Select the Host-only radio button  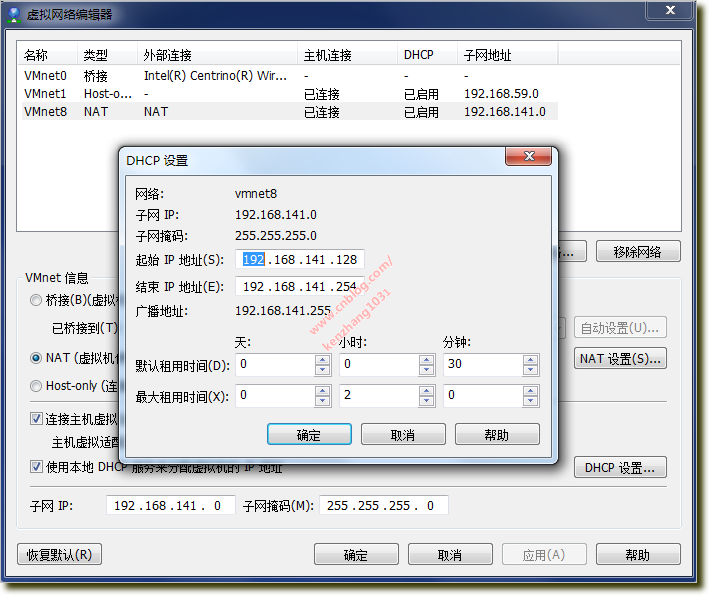click(36, 386)
